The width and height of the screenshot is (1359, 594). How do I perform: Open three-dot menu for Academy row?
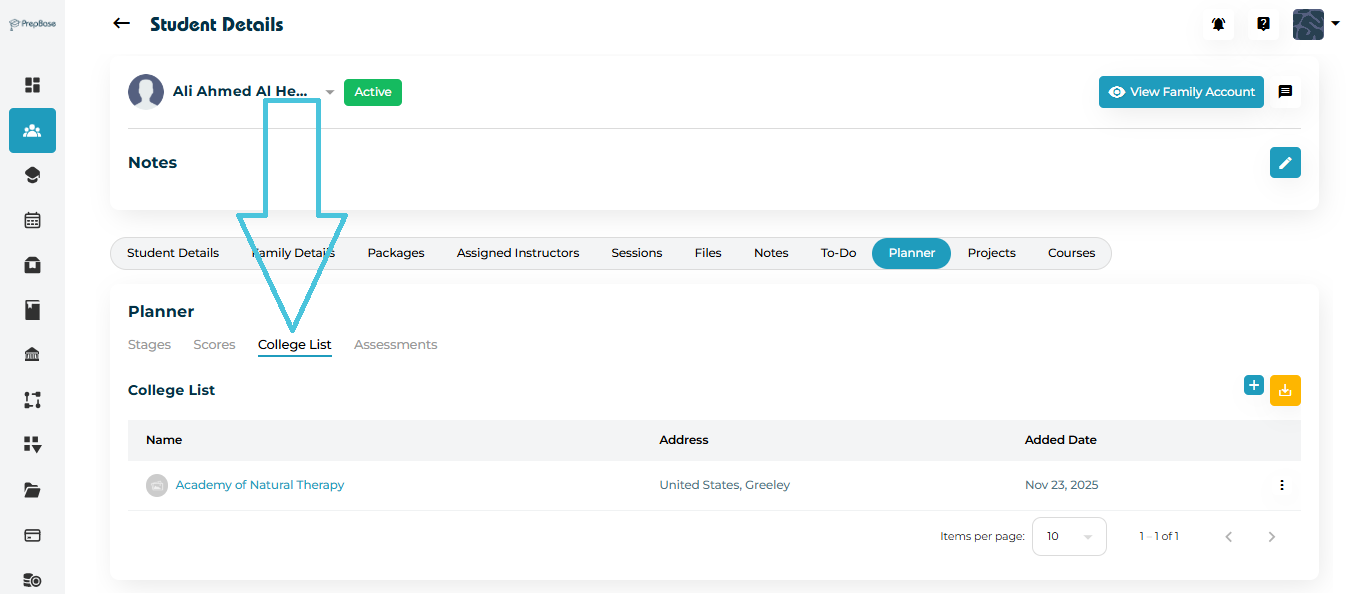(1281, 485)
